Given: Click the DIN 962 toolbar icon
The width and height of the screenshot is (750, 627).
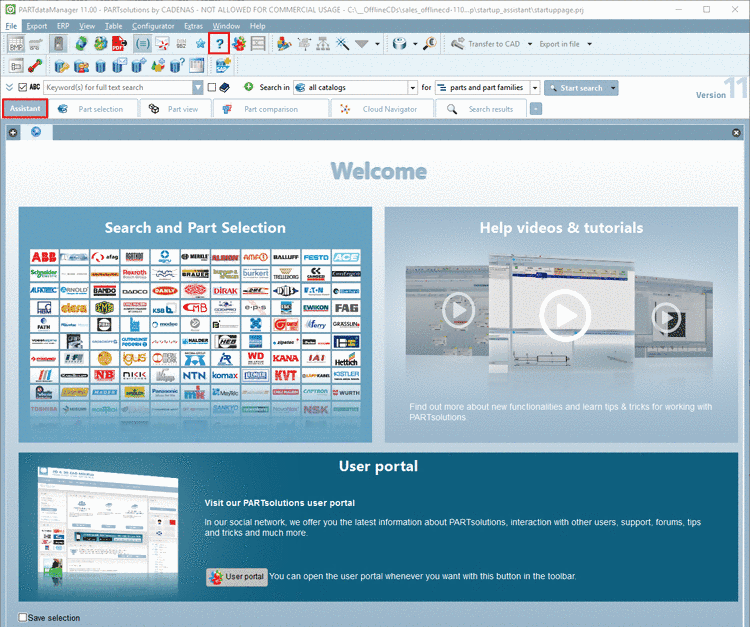Looking at the screenshot, I should tap(181, 44).
